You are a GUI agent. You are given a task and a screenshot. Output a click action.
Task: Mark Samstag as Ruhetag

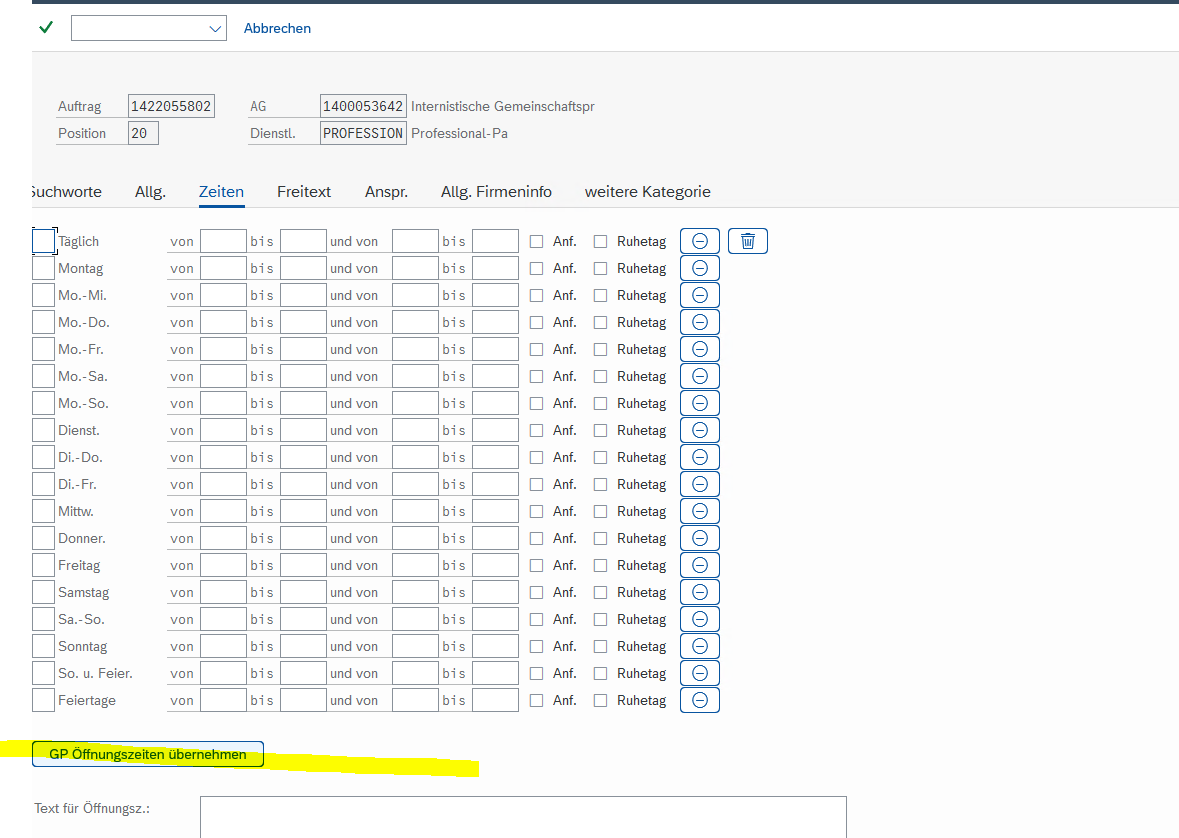click(x=600, y=593)
